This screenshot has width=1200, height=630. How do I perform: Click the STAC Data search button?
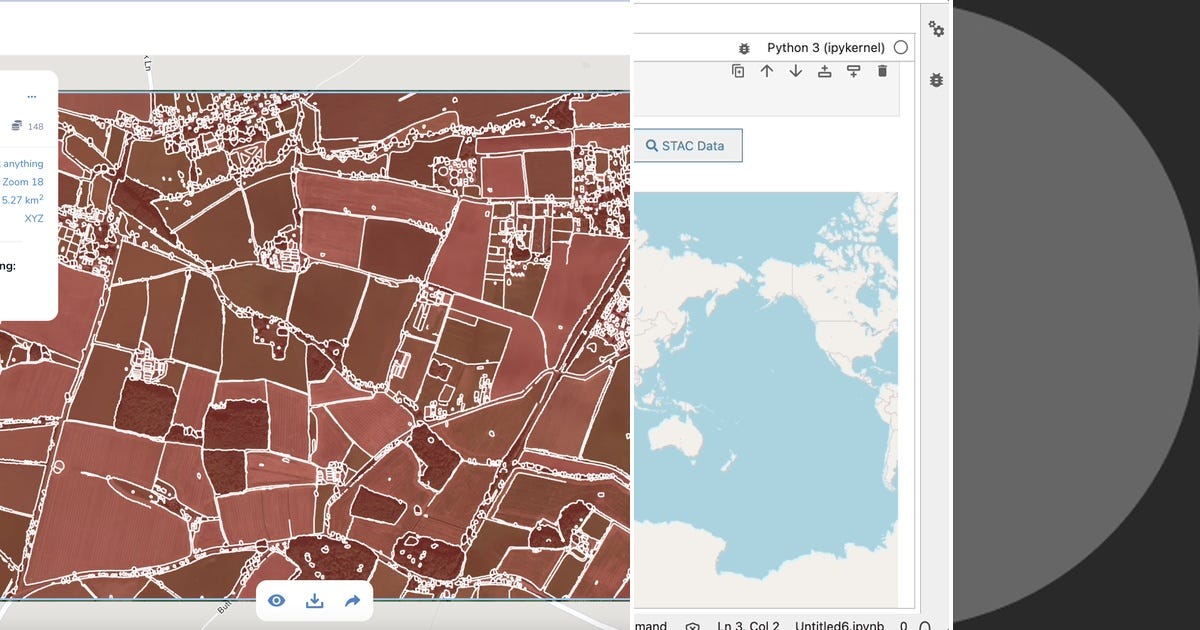[x=687, y=145]
